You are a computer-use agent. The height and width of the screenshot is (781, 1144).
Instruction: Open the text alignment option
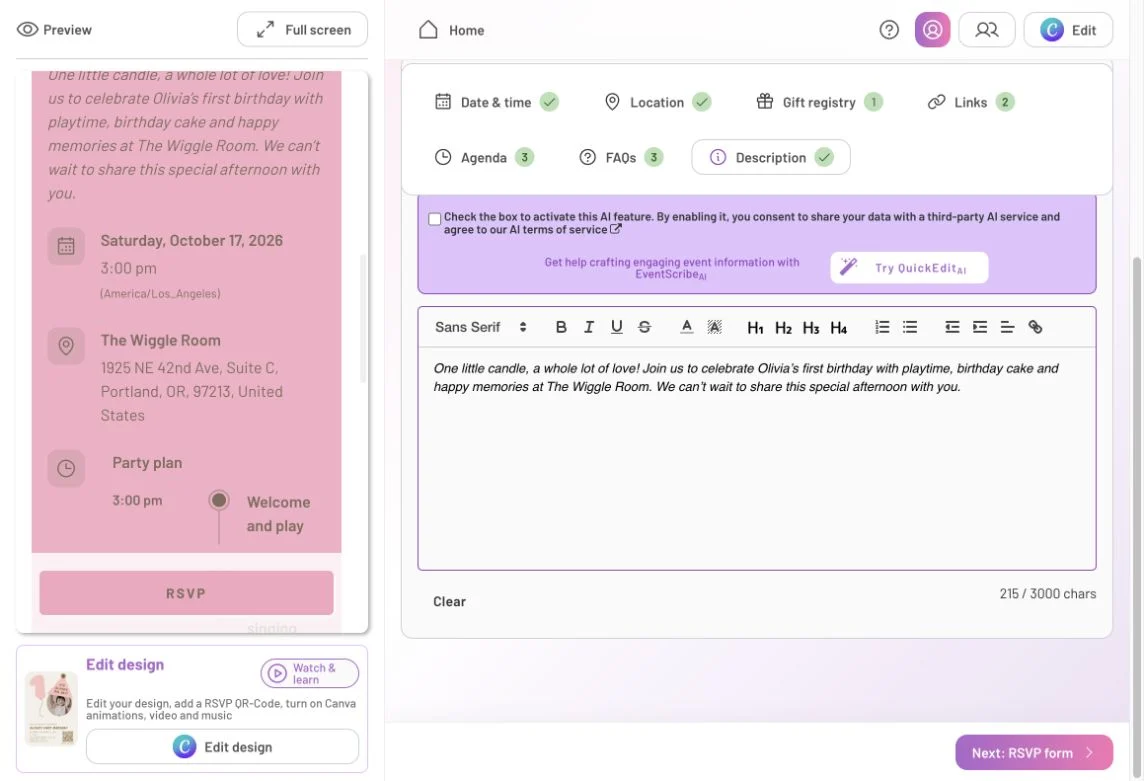1008,327
